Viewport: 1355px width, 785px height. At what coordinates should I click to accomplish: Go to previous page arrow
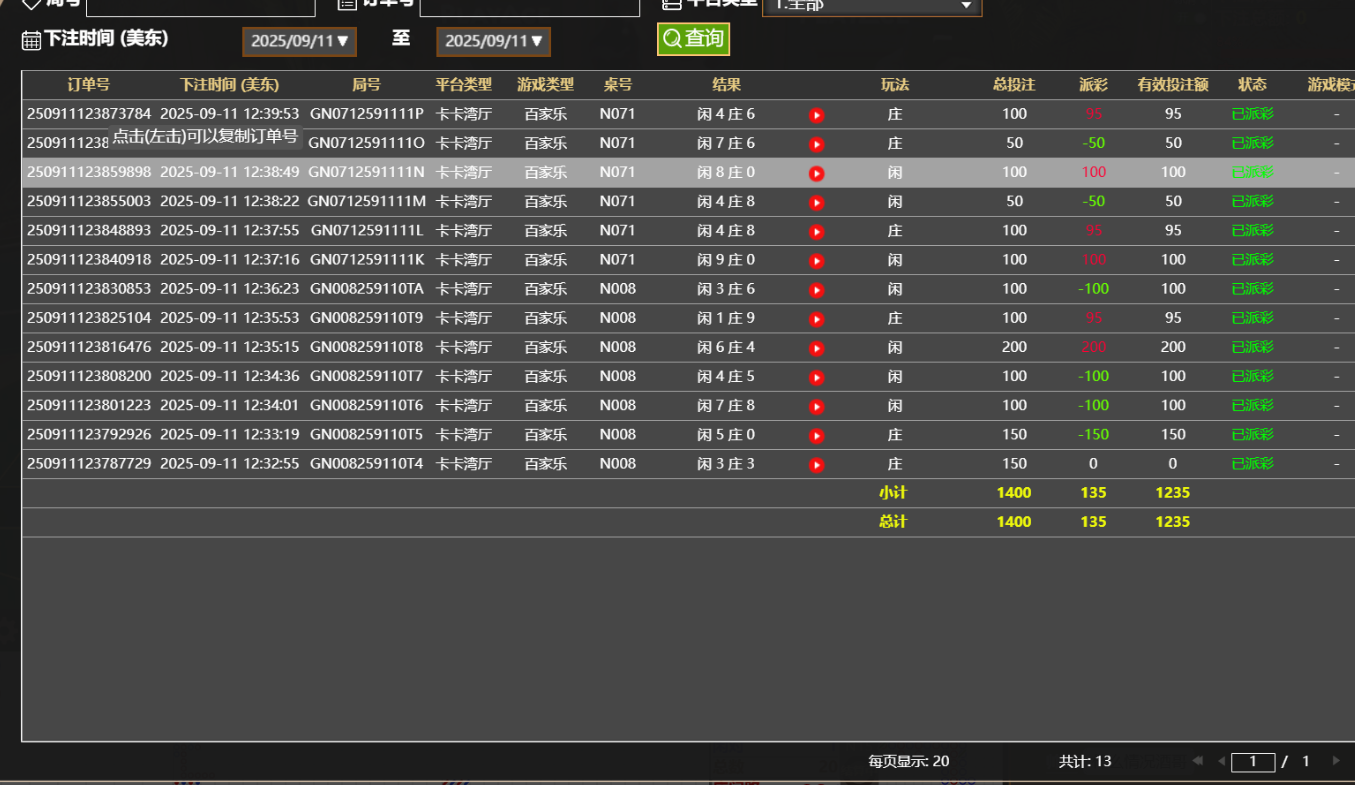coord(1220,761)
